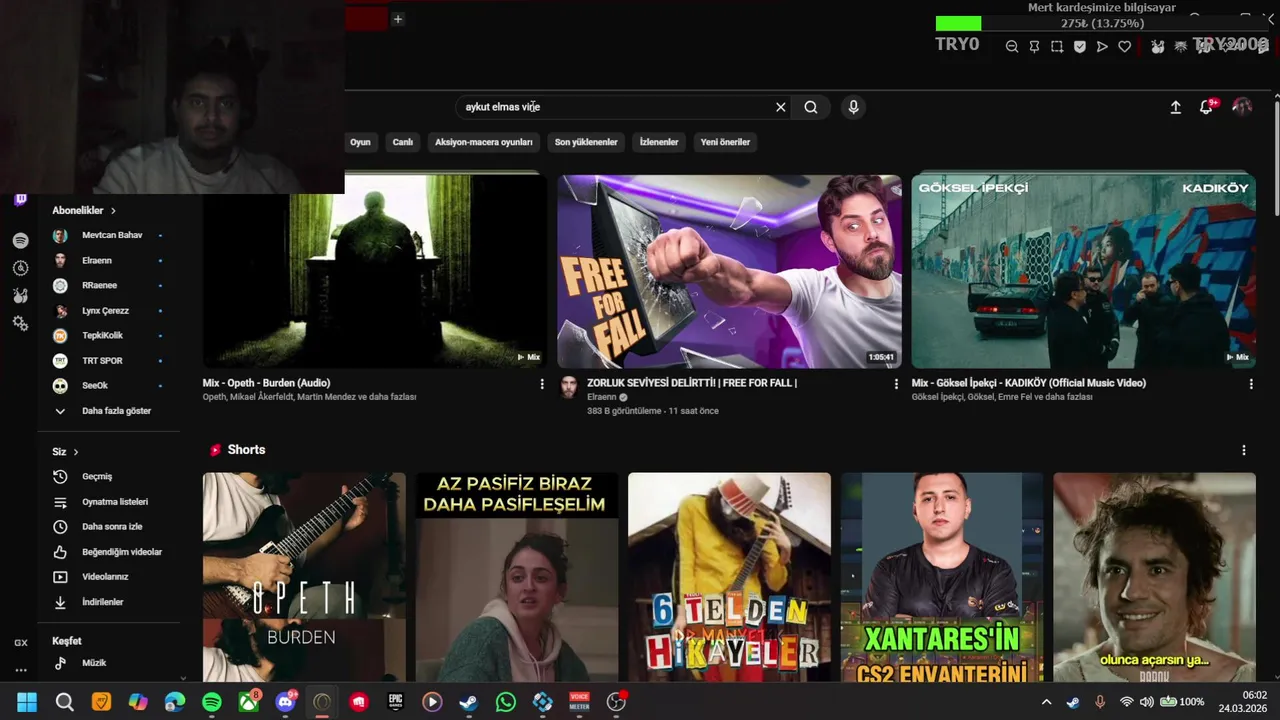Click the pin icon in address bar
The height and width of the screenshot is (720, 1280).
tap(1034, 47)
